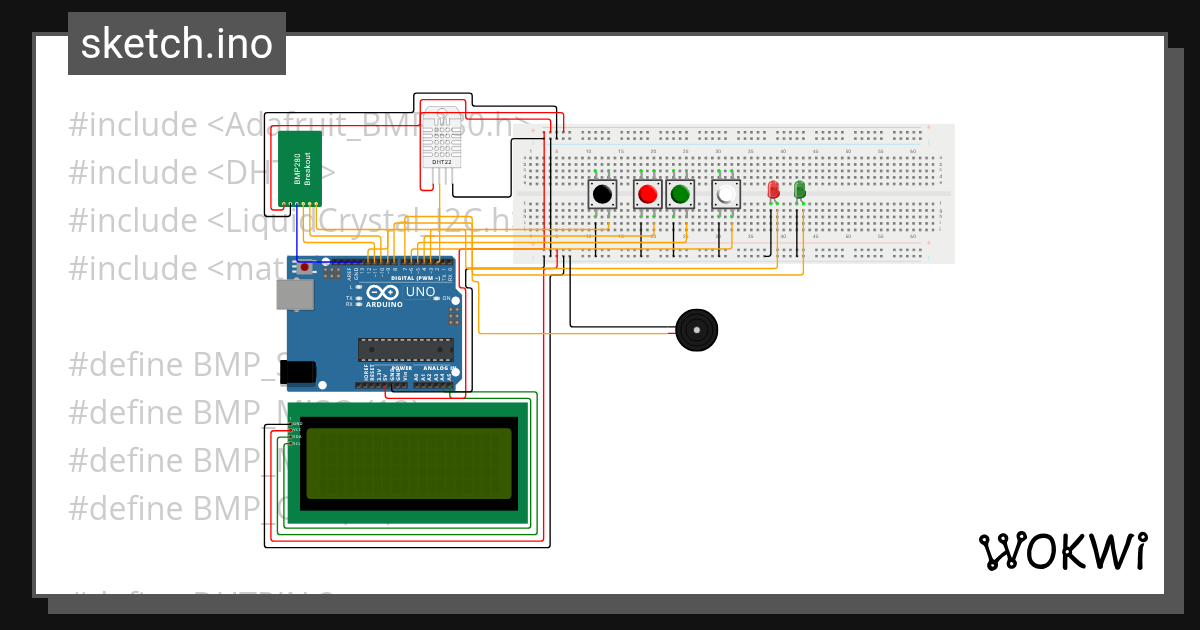Click the Wokwi logo
The height and width of the screenshot is (630, 1200).
[x=1063, y=549]
